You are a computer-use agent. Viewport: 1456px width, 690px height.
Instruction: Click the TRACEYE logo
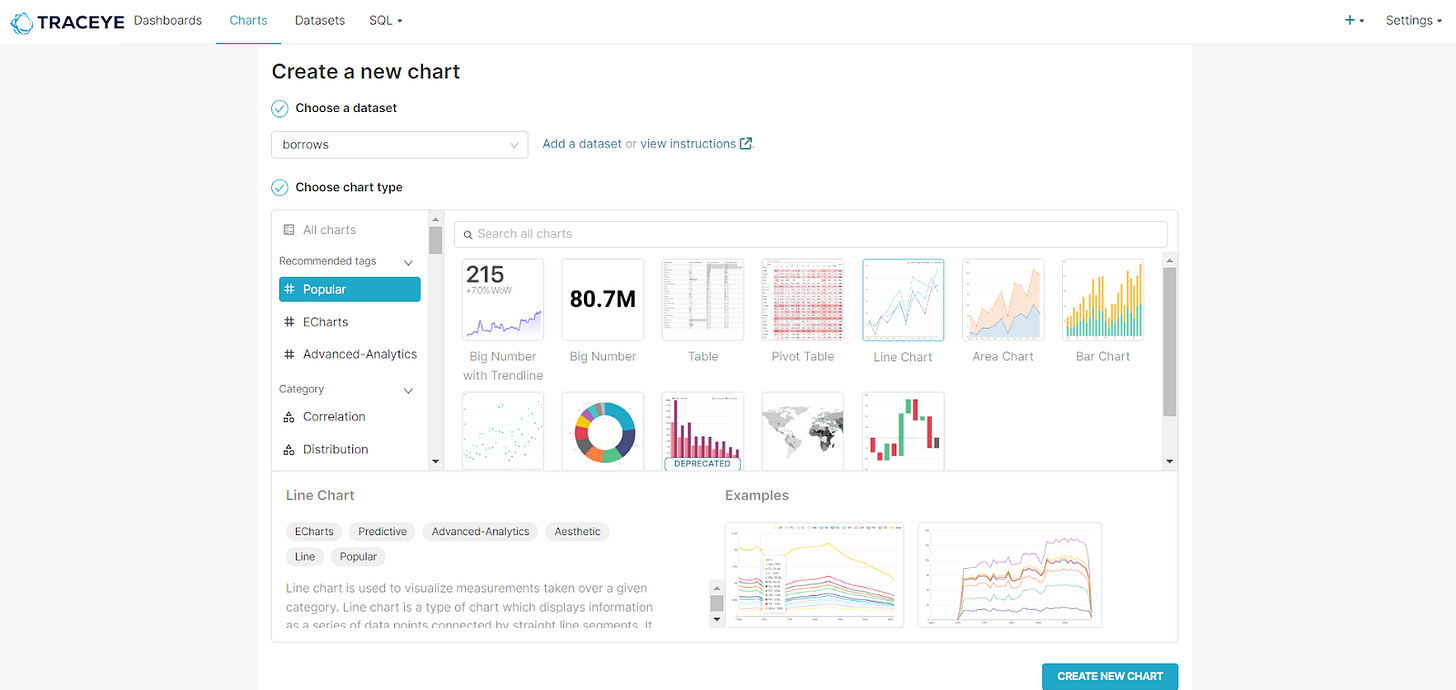coord(65,21)
